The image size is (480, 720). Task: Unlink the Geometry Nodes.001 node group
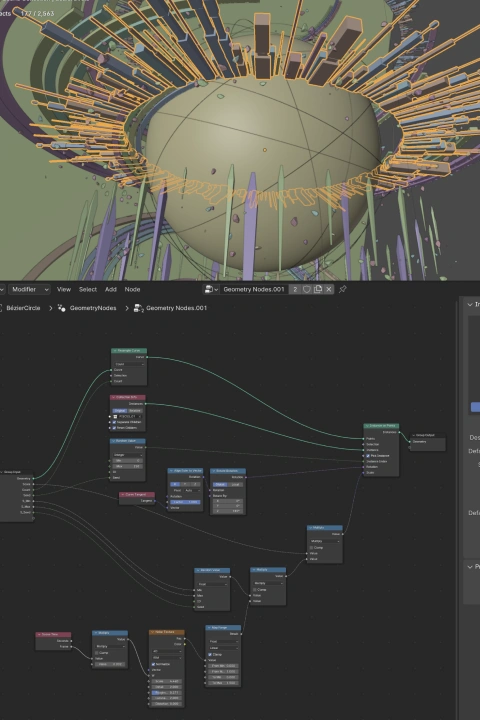point(328,289)
